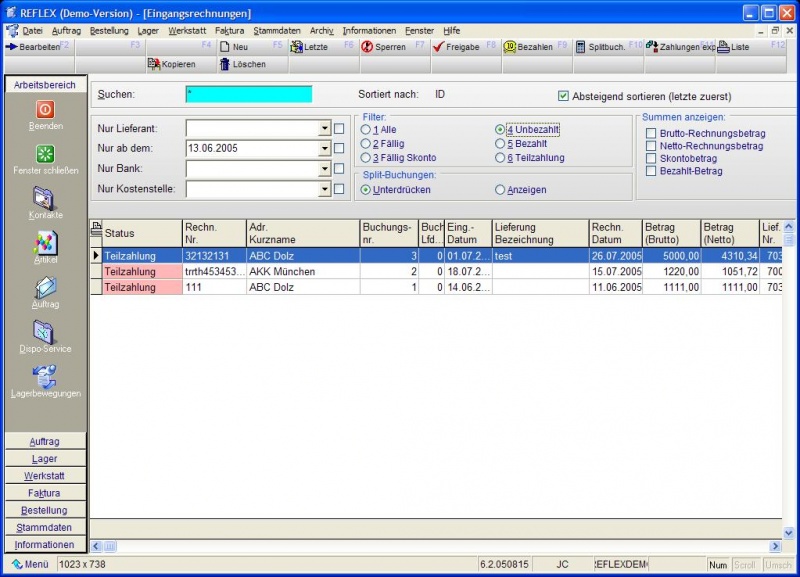Click the Fenster schließen sidebar icon
800x577 pixels.
tap(45, 154)
